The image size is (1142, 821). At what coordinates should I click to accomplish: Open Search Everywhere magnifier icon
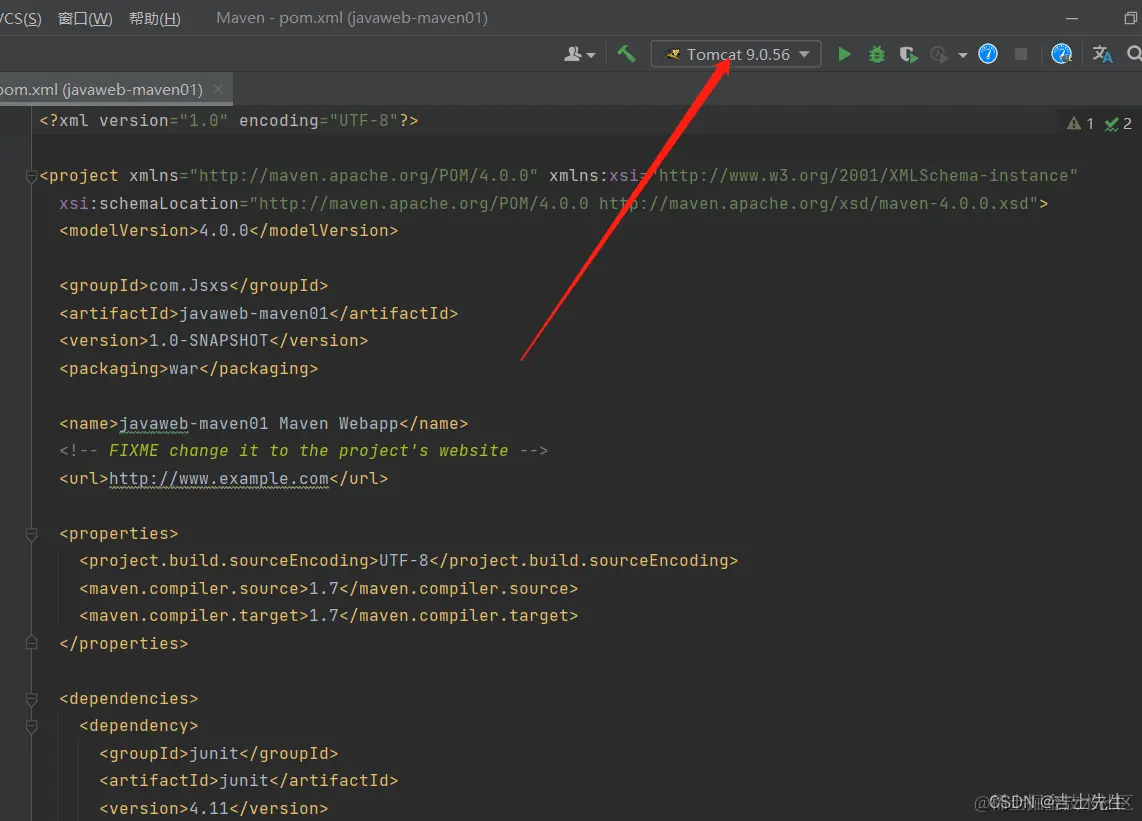pyautogui.click(x=1134, y=54)
